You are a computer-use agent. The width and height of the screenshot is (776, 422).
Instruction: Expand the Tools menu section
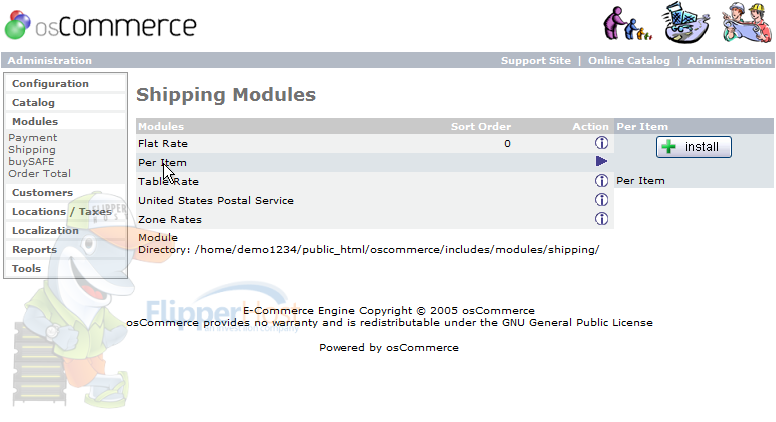(26, 269)
